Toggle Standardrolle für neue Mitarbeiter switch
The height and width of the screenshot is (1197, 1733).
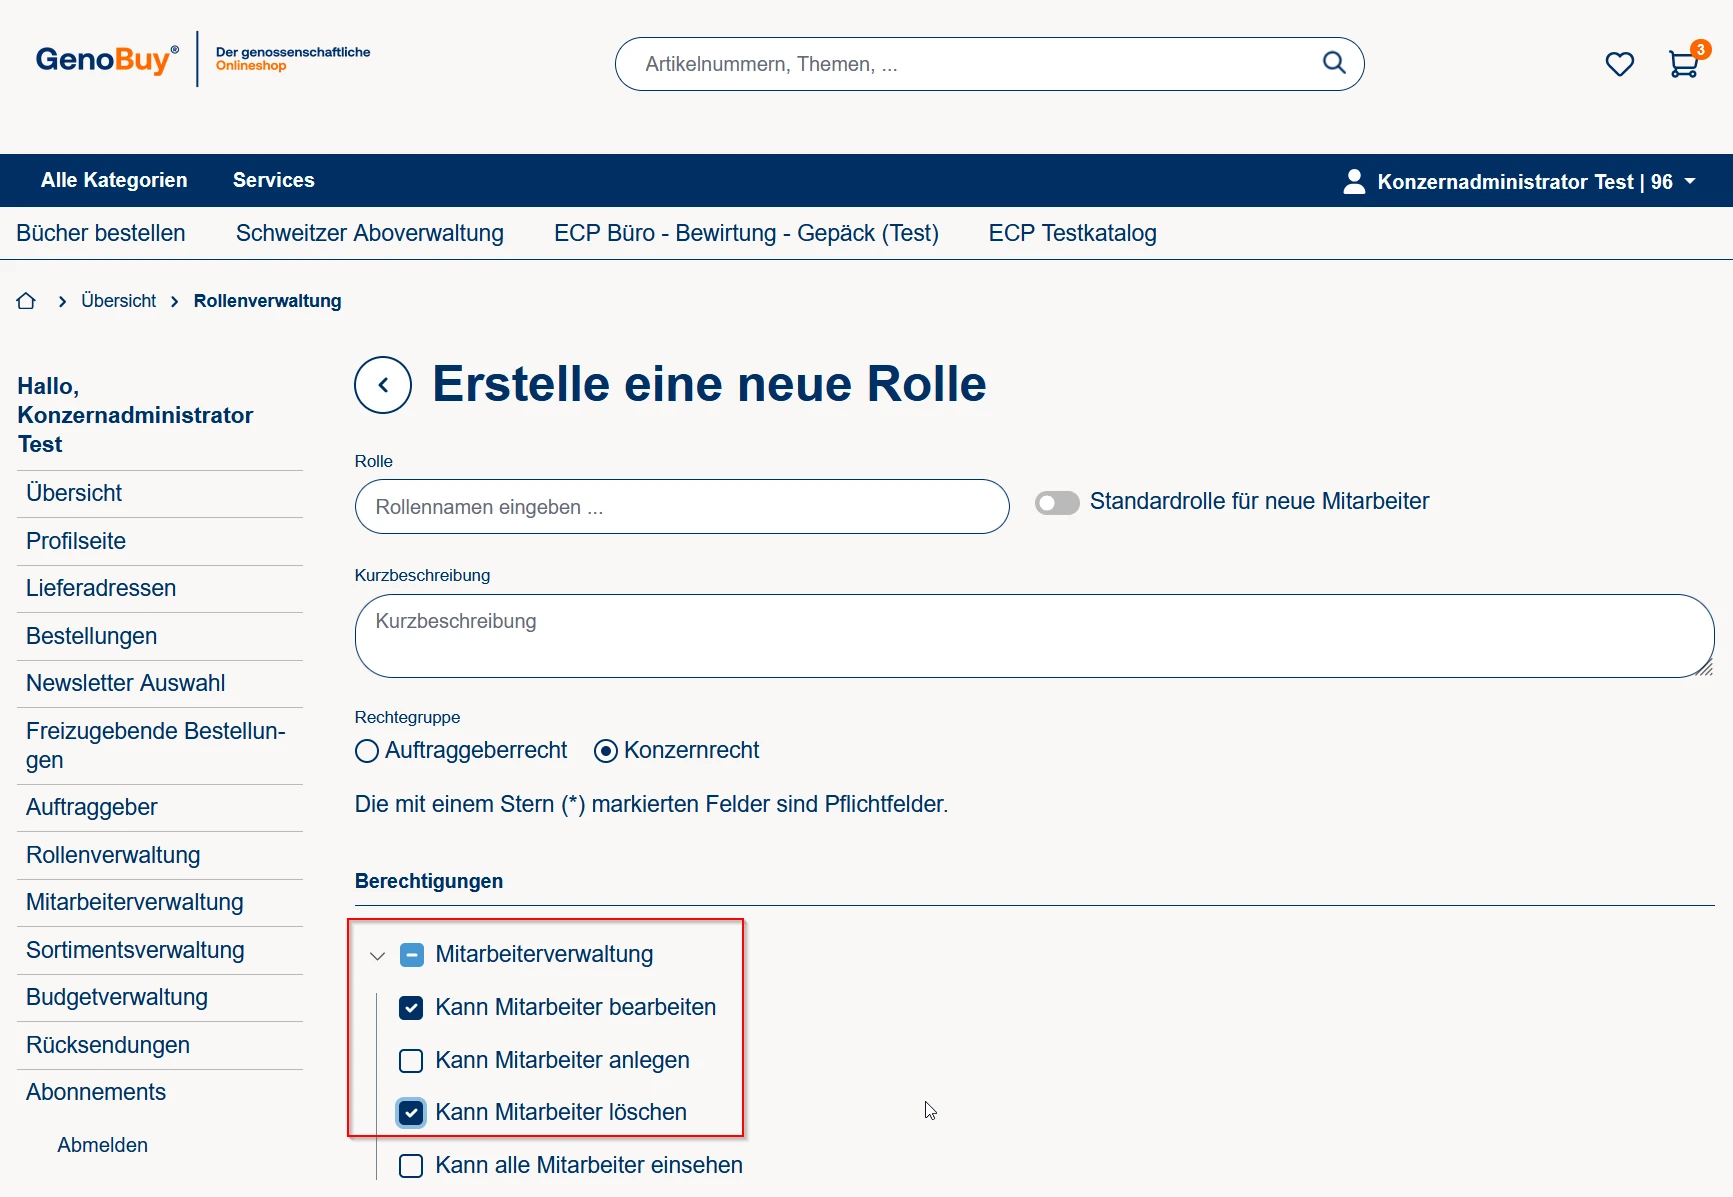1057,502
